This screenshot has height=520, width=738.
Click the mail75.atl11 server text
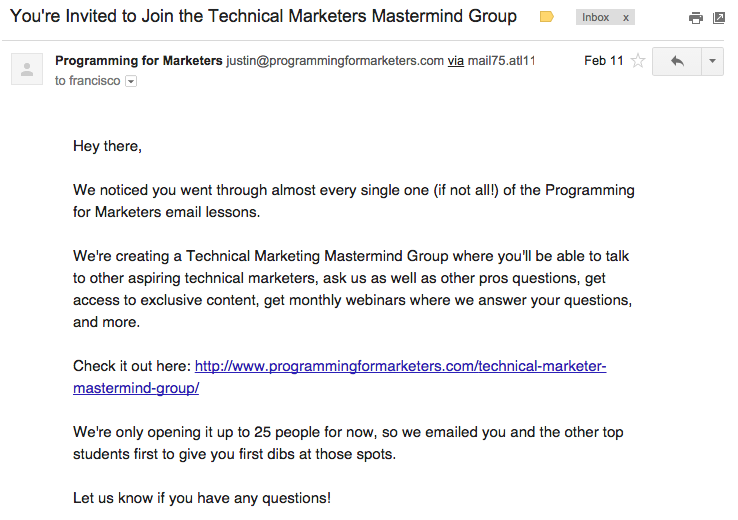pyautogui.click(x=501, y=61)
